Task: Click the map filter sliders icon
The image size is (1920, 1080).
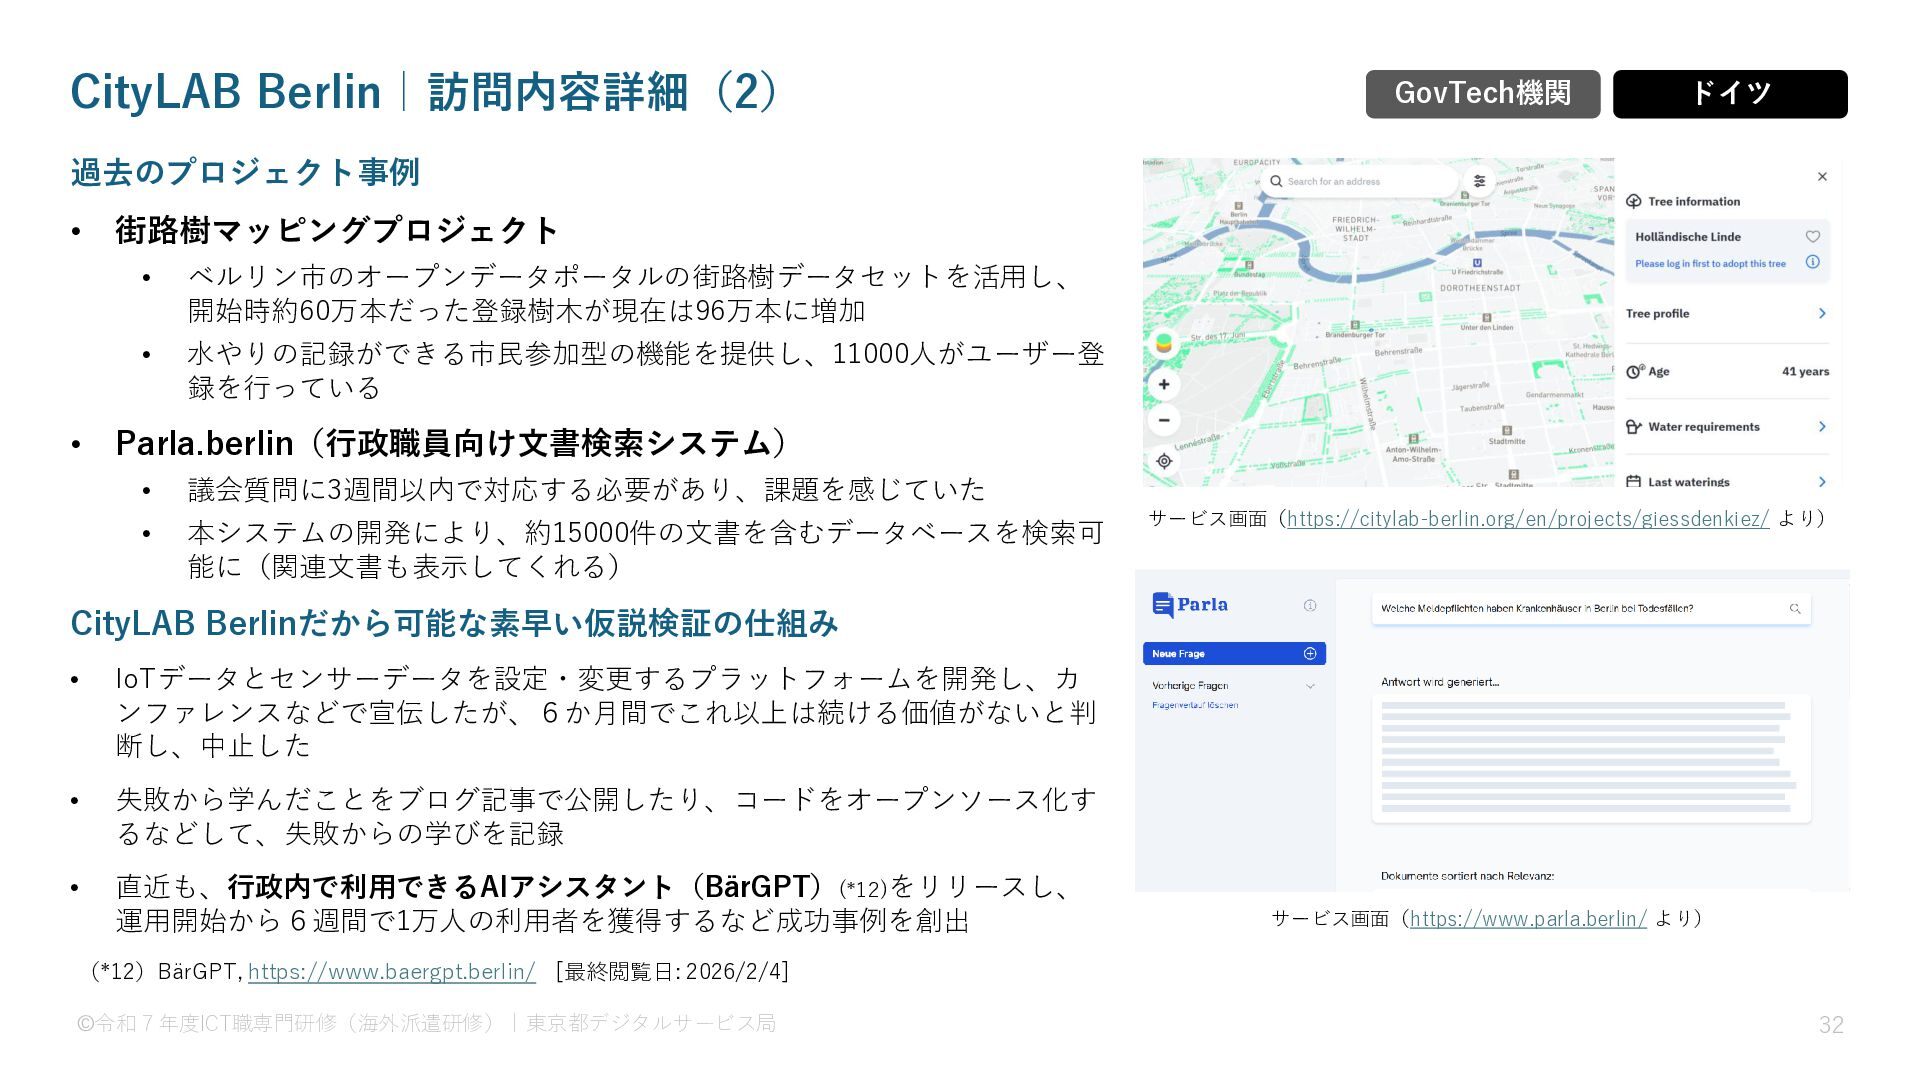Action: pyautogui.click(x=1479, y=181)
